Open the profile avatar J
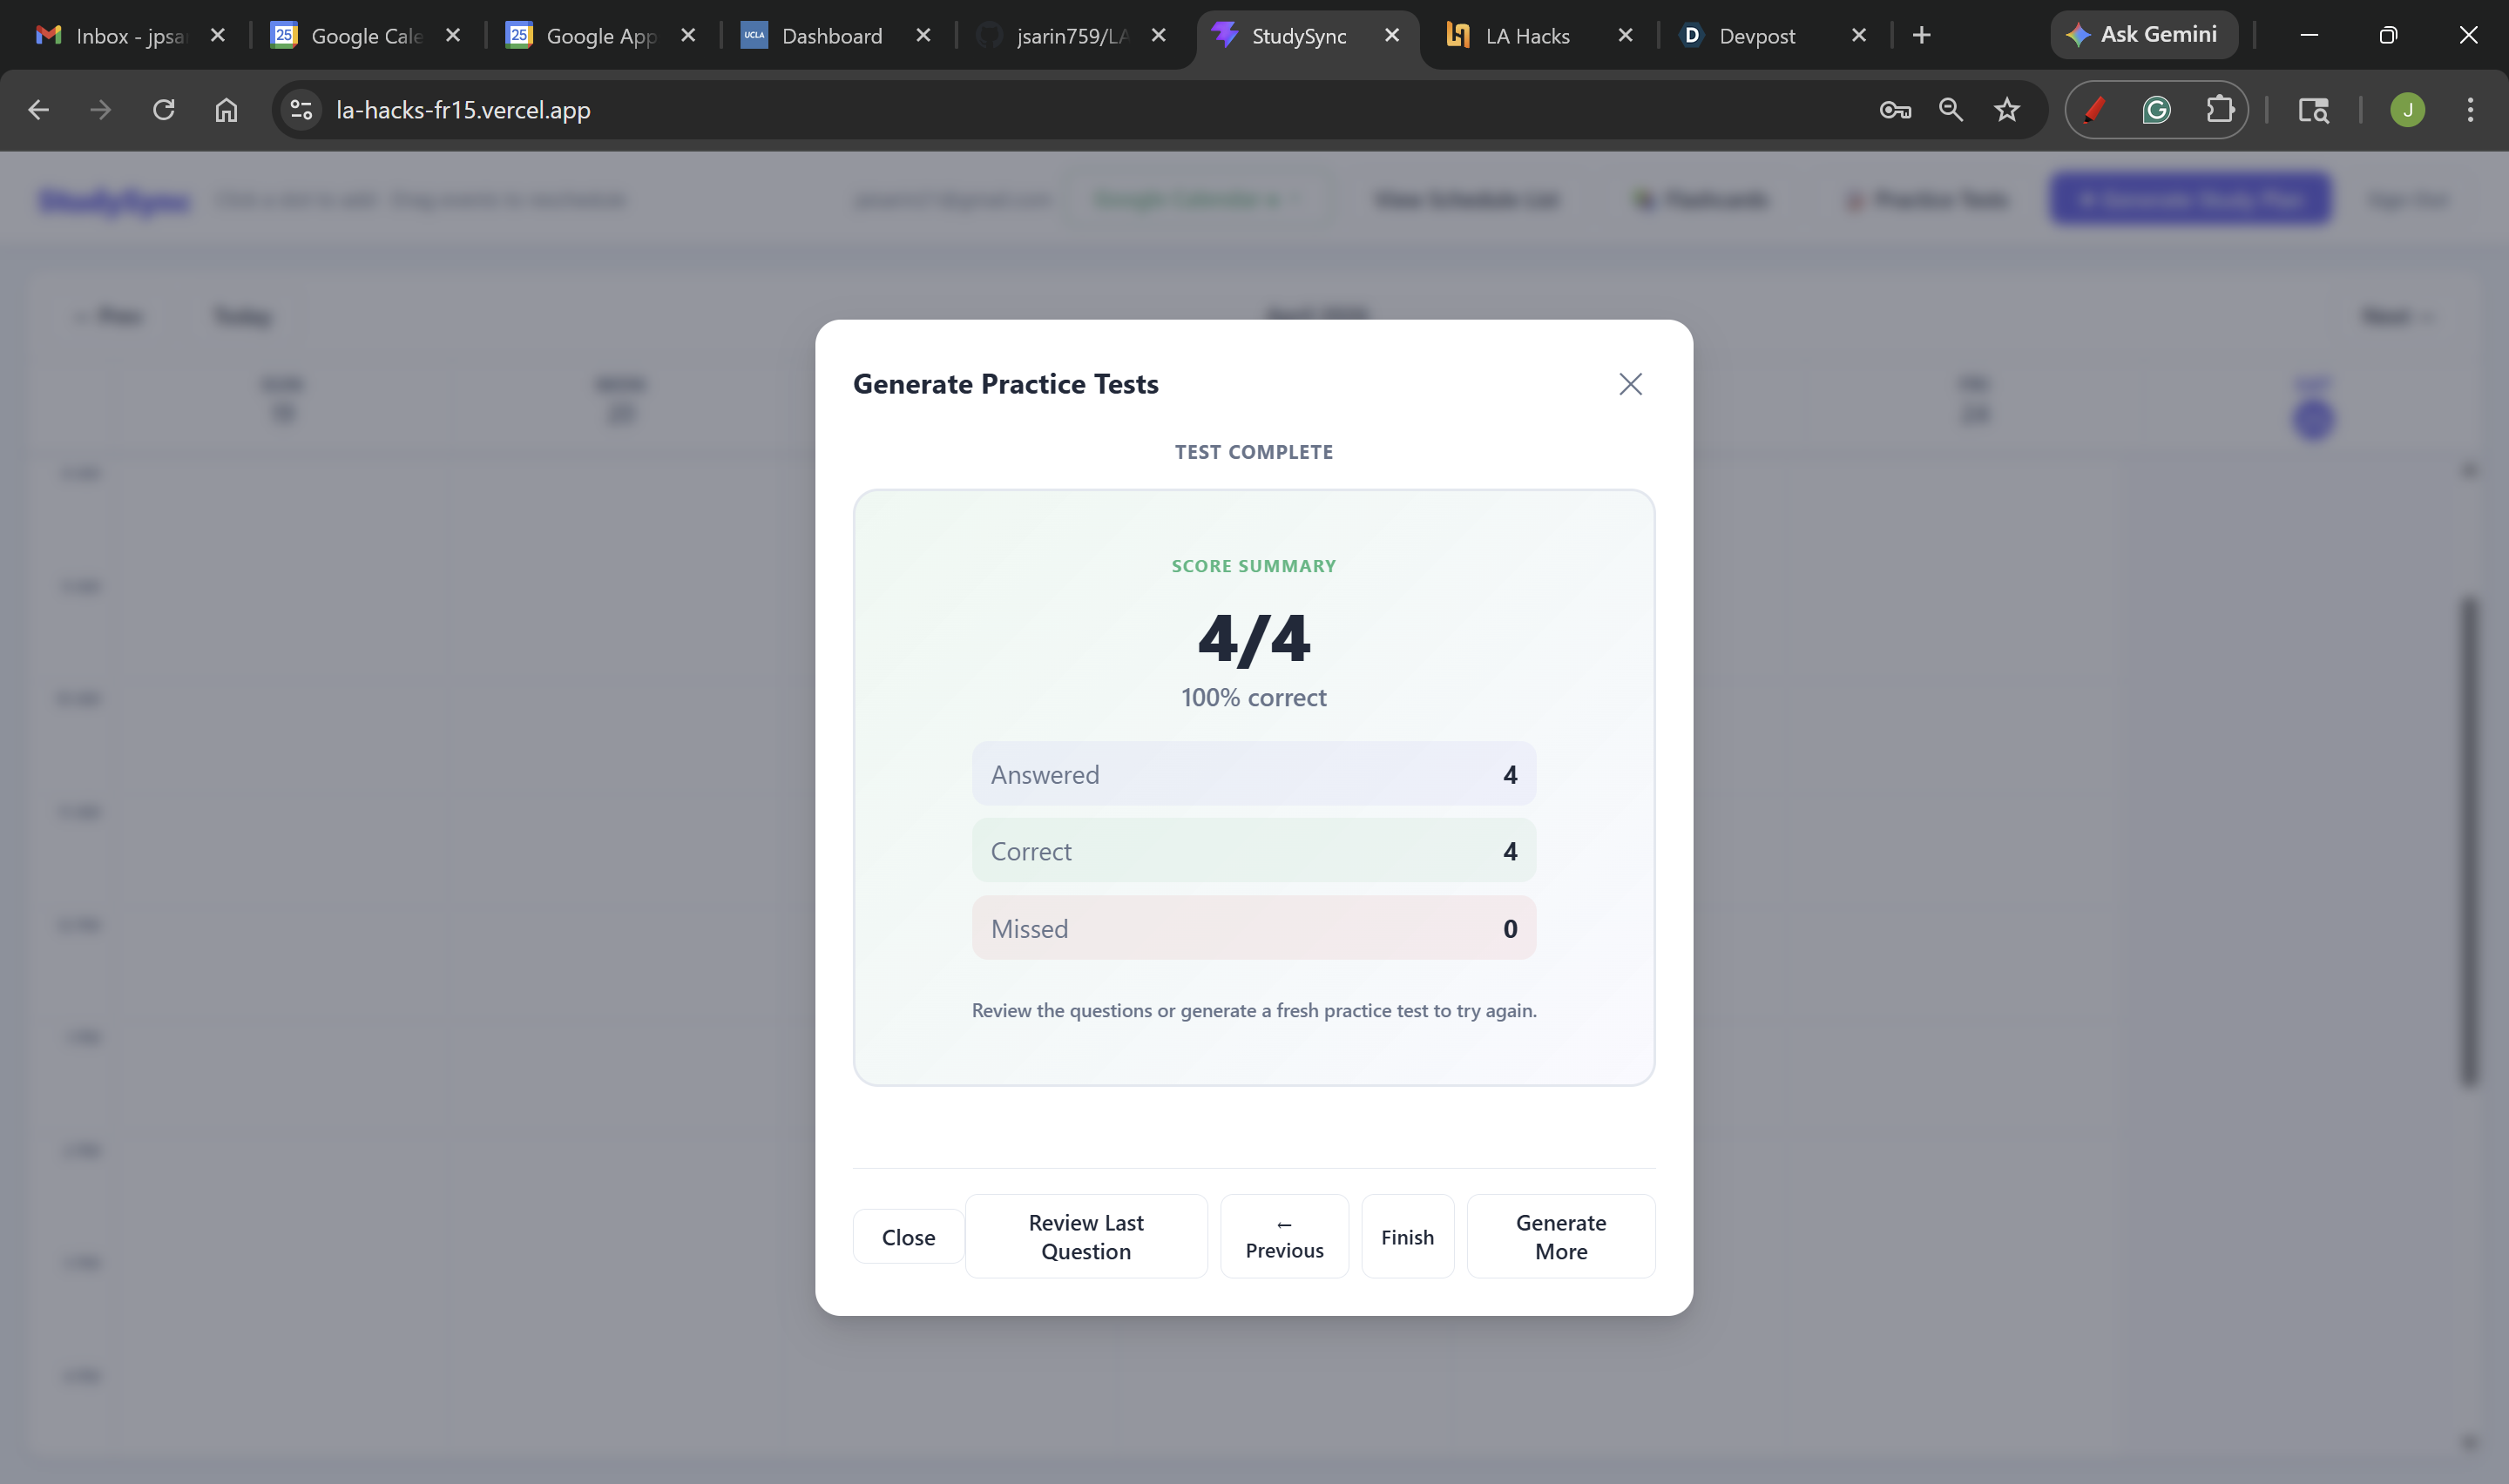This screenshot has height=1484, width=2509. point(2406,110)
